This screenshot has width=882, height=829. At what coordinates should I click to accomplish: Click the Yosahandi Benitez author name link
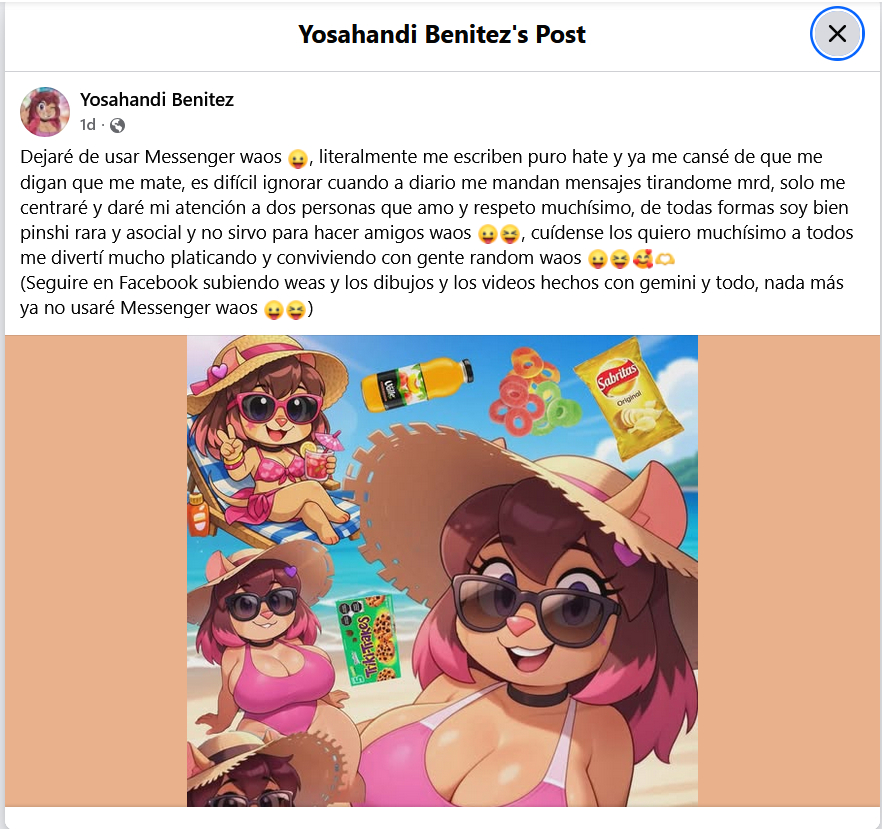pyautogui.click(x=156, y=100)
